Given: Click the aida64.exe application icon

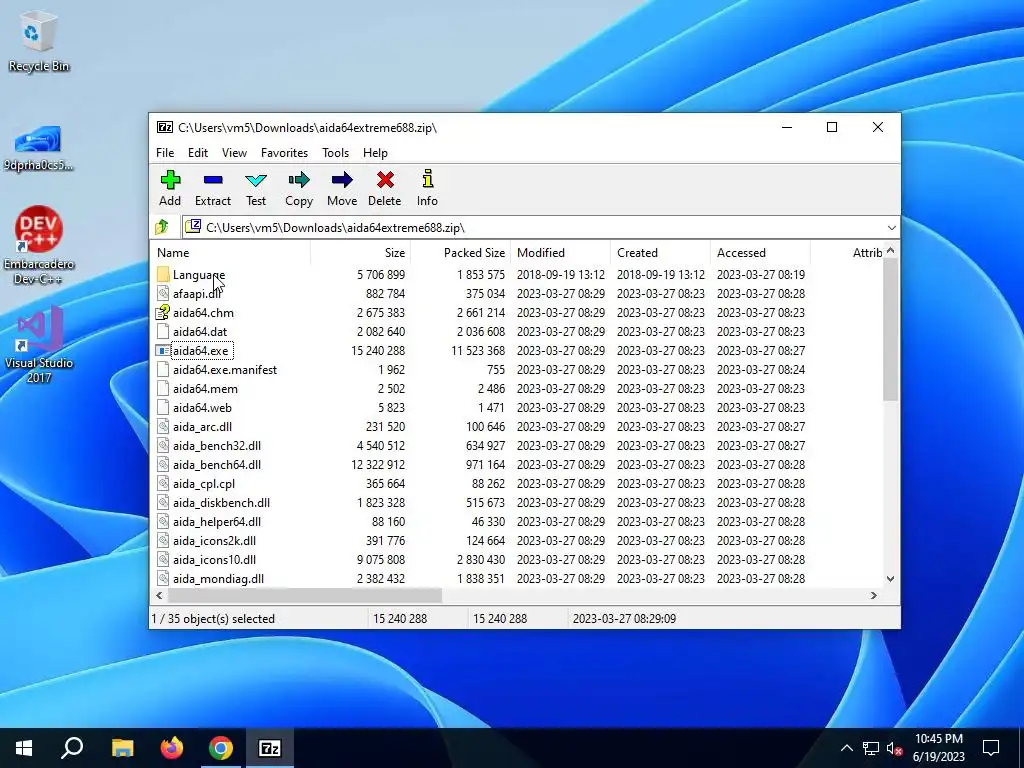Looking at the screenshot, I should click(x=163, y=351).
